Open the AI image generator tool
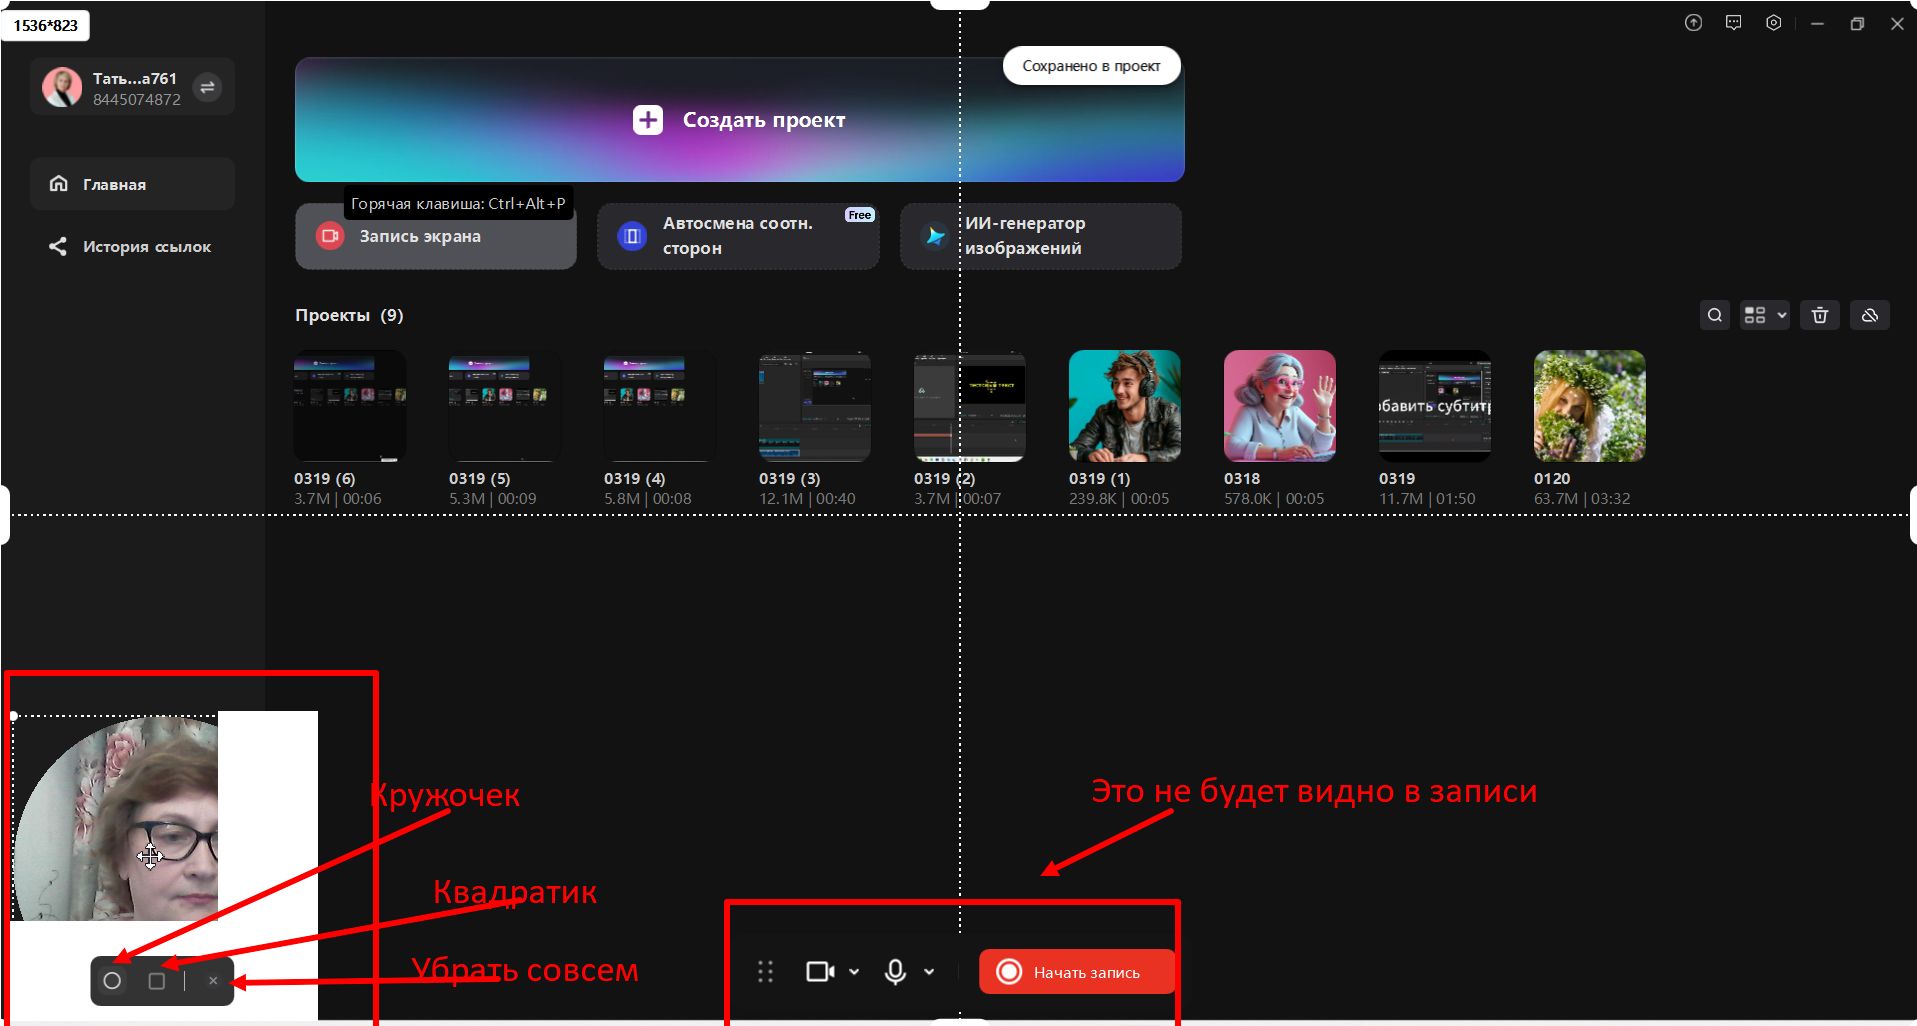Viewport: 1917px width, 1026px height. tap(1041, 236)
